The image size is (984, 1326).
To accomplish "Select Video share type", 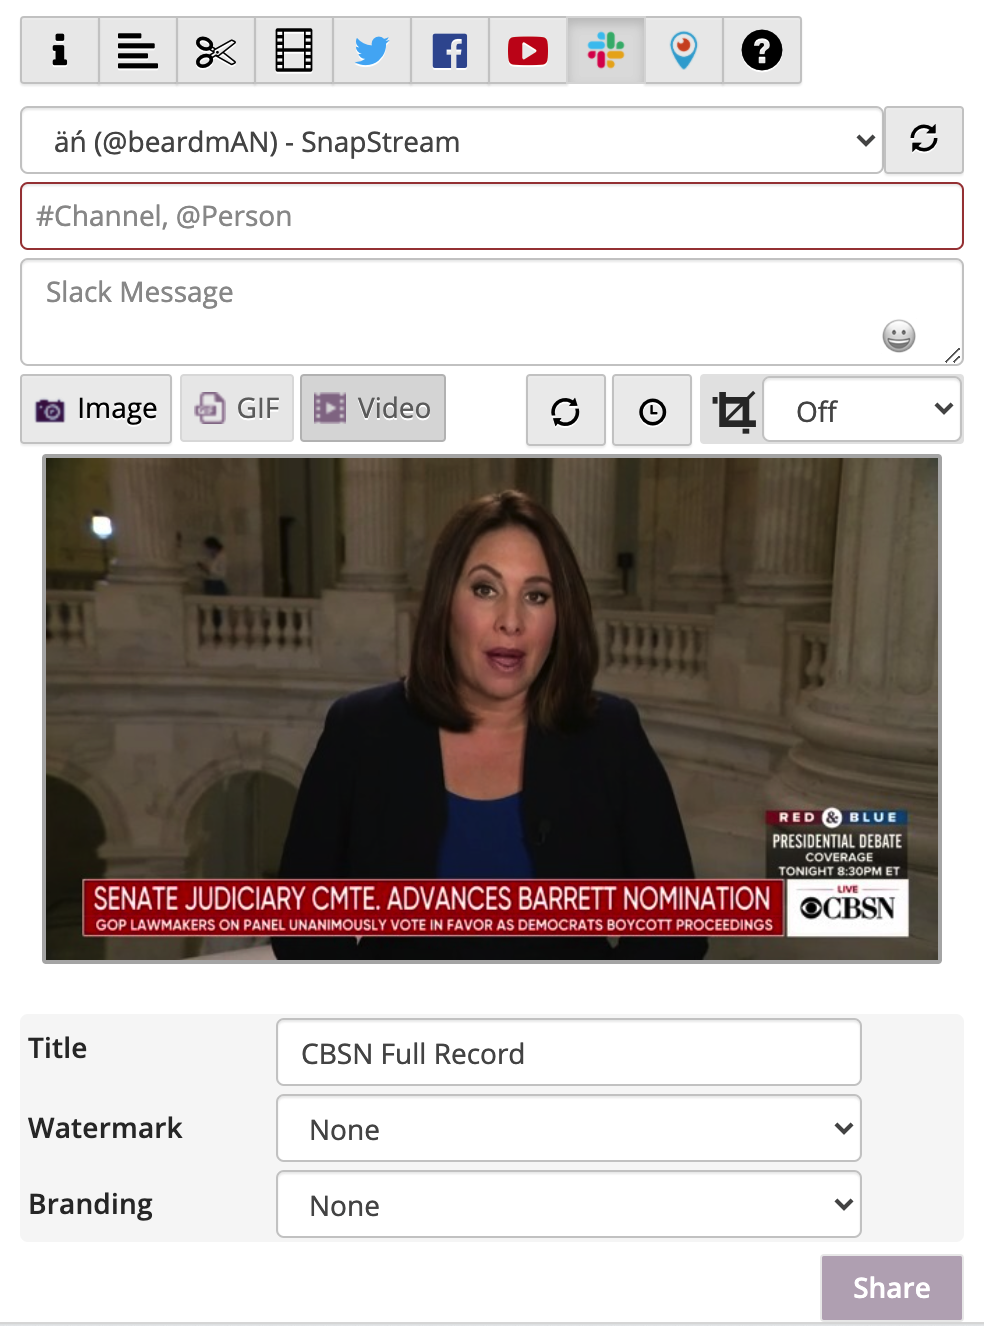I will point(373,408).
